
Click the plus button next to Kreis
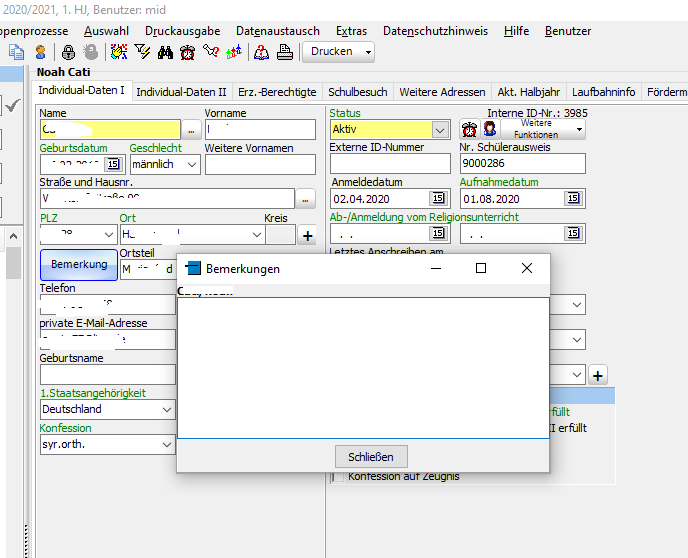308,236
